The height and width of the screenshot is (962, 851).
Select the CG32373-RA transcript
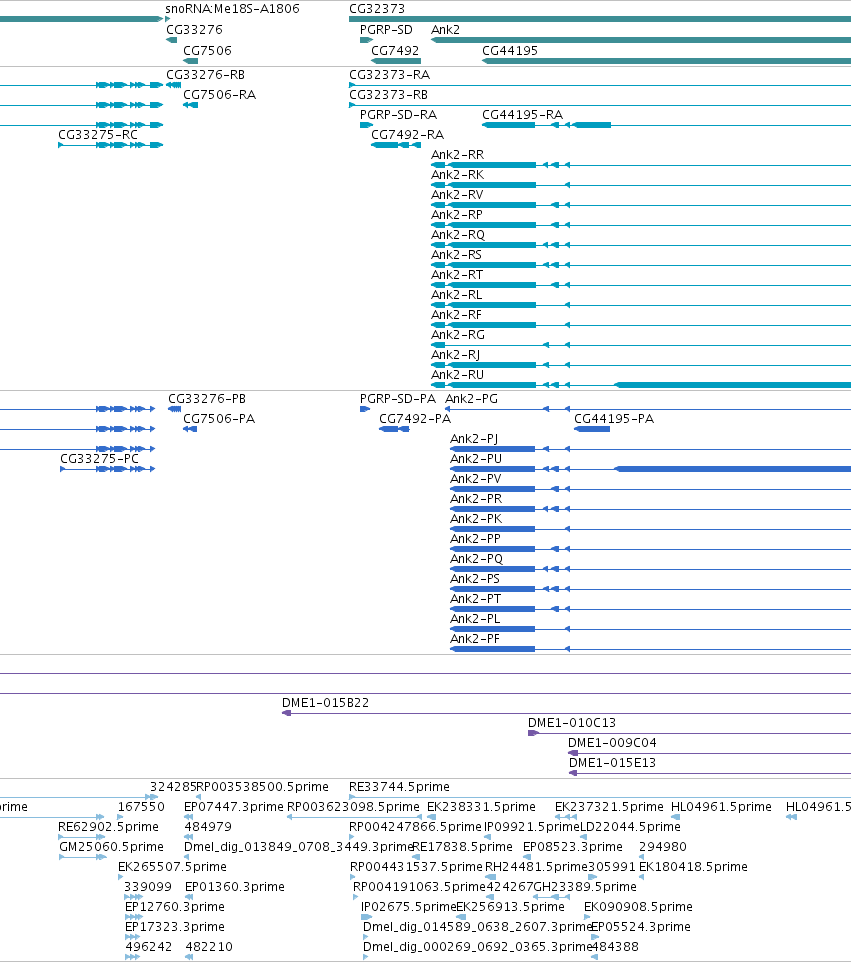point(600,85)
